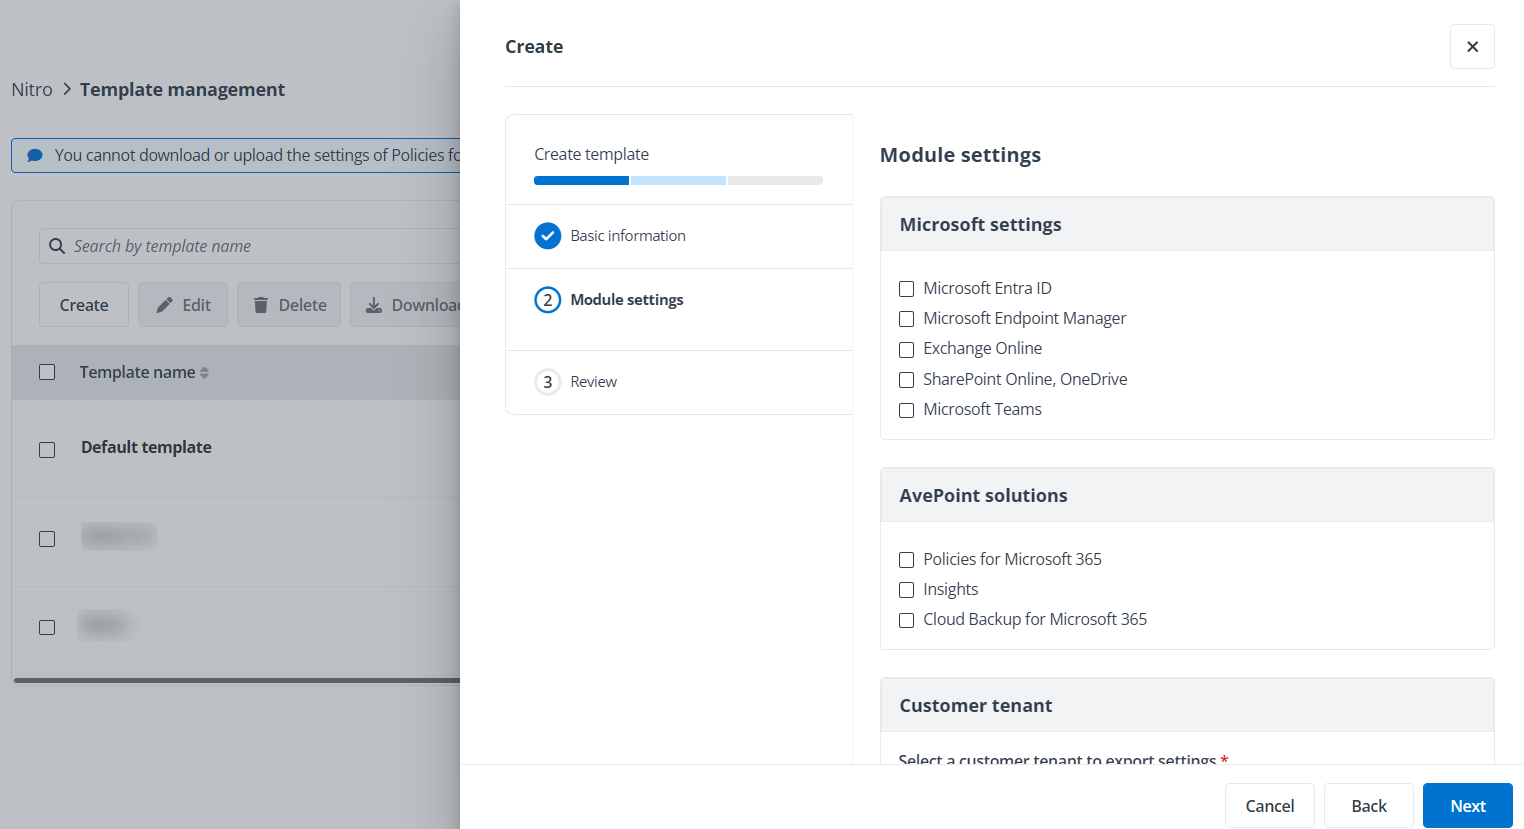Click the Template name column header
The image size is (1524, 829).
pyautogui.click(x=138, y=372)
